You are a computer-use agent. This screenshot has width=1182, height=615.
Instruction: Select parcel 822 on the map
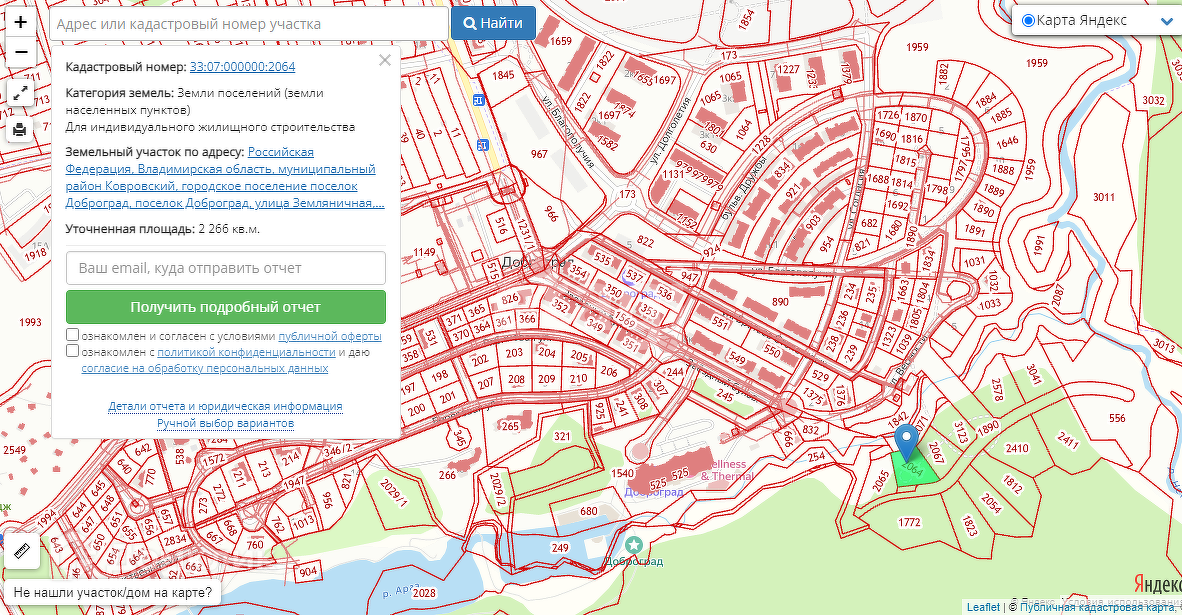point(645,240)
